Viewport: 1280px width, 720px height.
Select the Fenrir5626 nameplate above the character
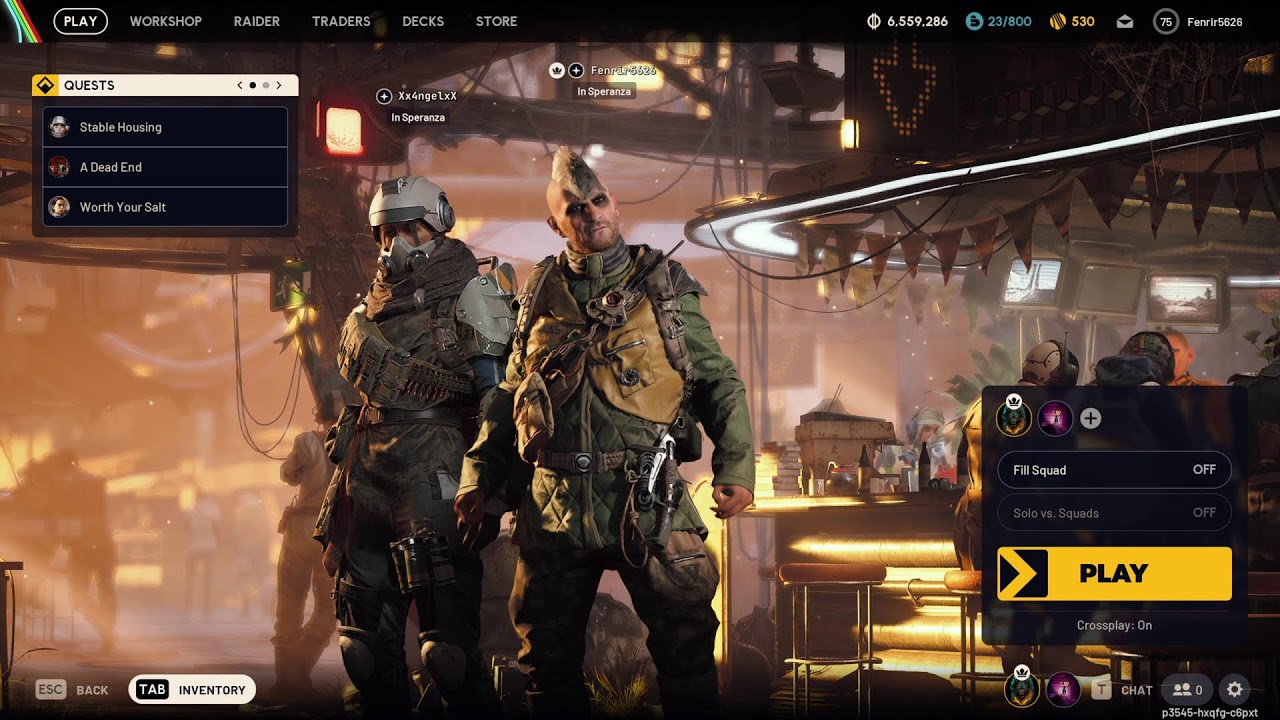tap(623, 70)
